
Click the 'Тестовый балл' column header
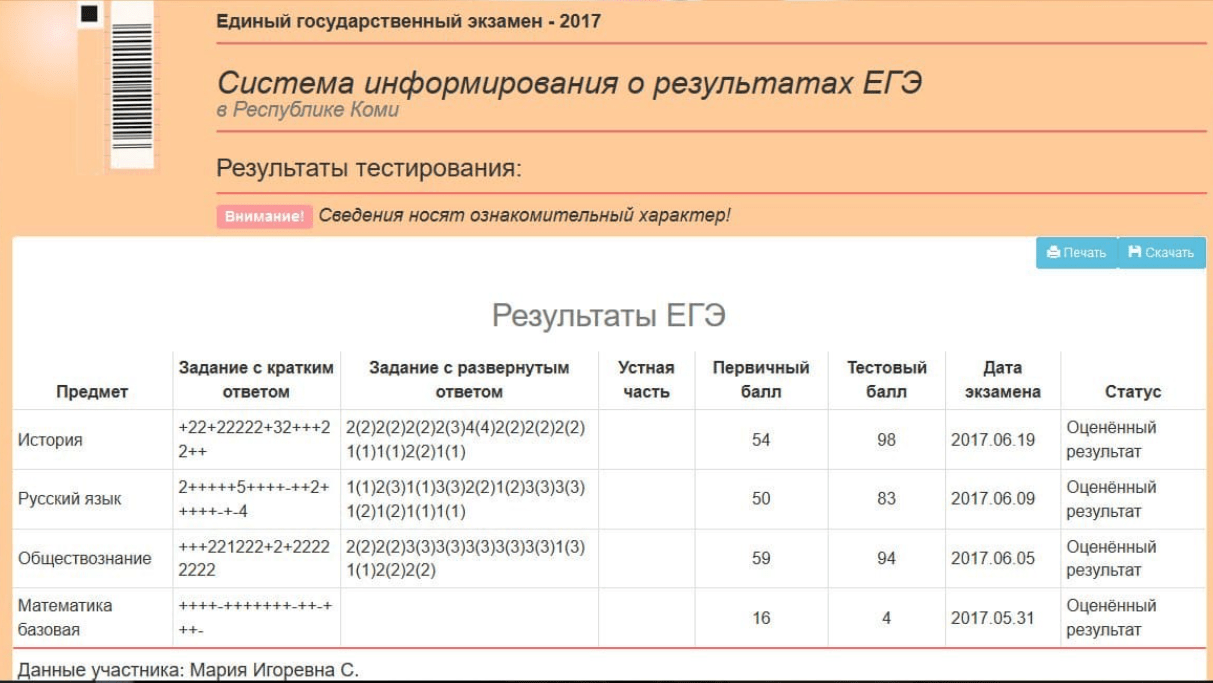coord(886,380)
